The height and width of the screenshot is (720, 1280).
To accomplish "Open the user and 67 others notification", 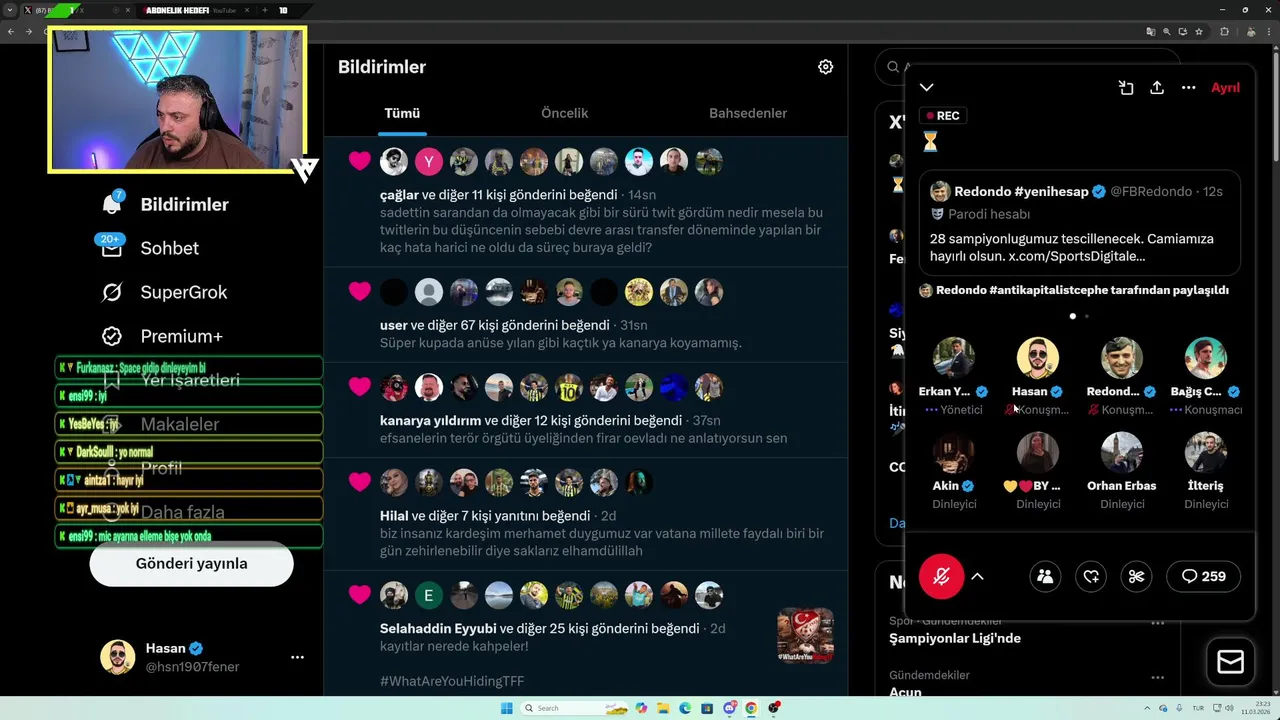I will 586,316.
